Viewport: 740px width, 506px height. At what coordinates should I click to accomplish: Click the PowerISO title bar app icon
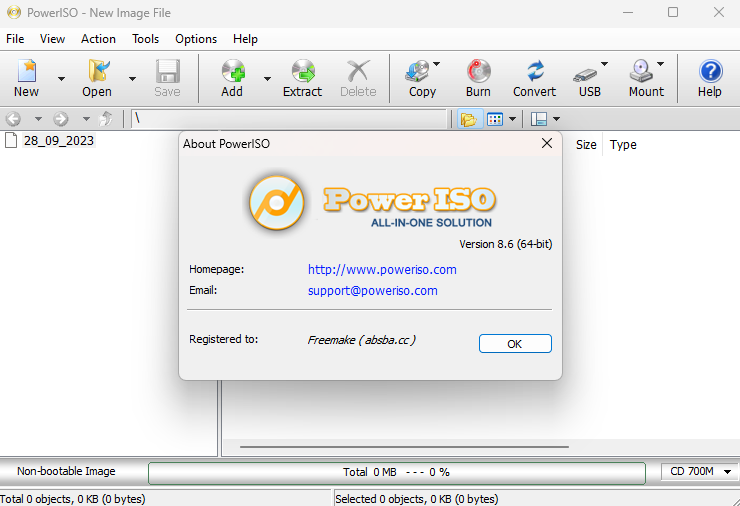(14, 12)
